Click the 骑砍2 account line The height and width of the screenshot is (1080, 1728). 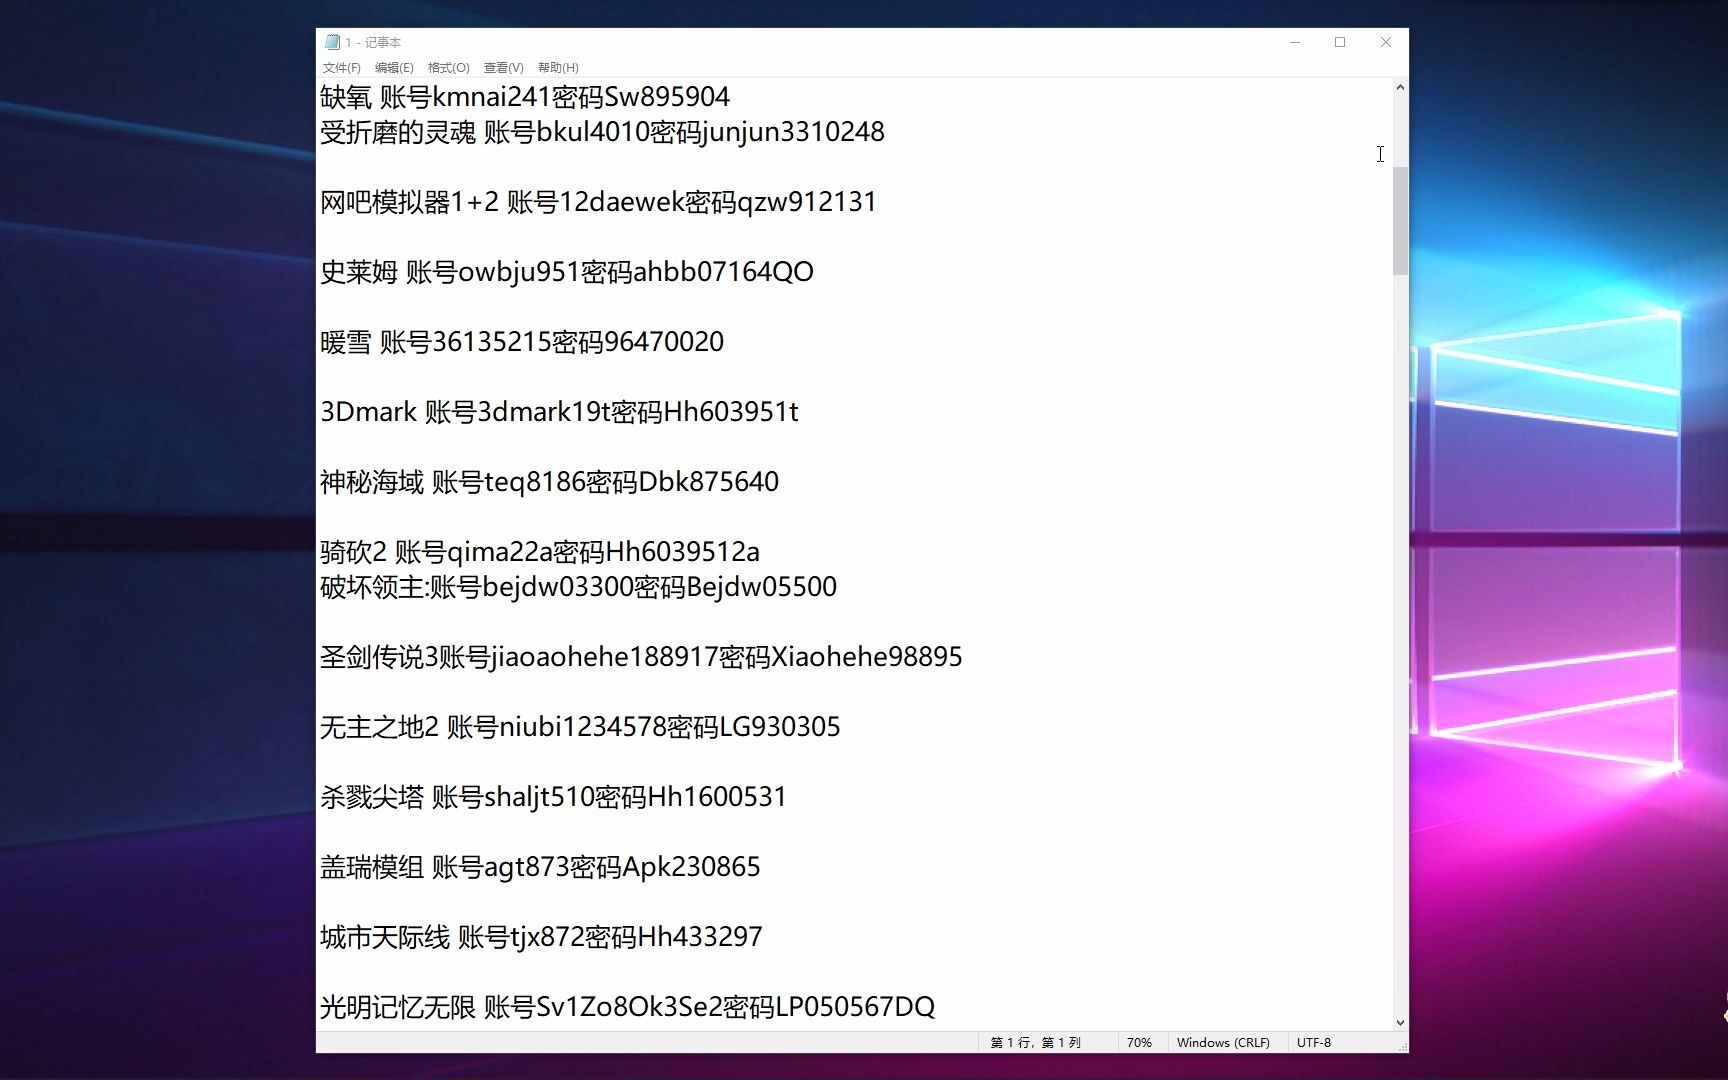click(x=540, y=552)
